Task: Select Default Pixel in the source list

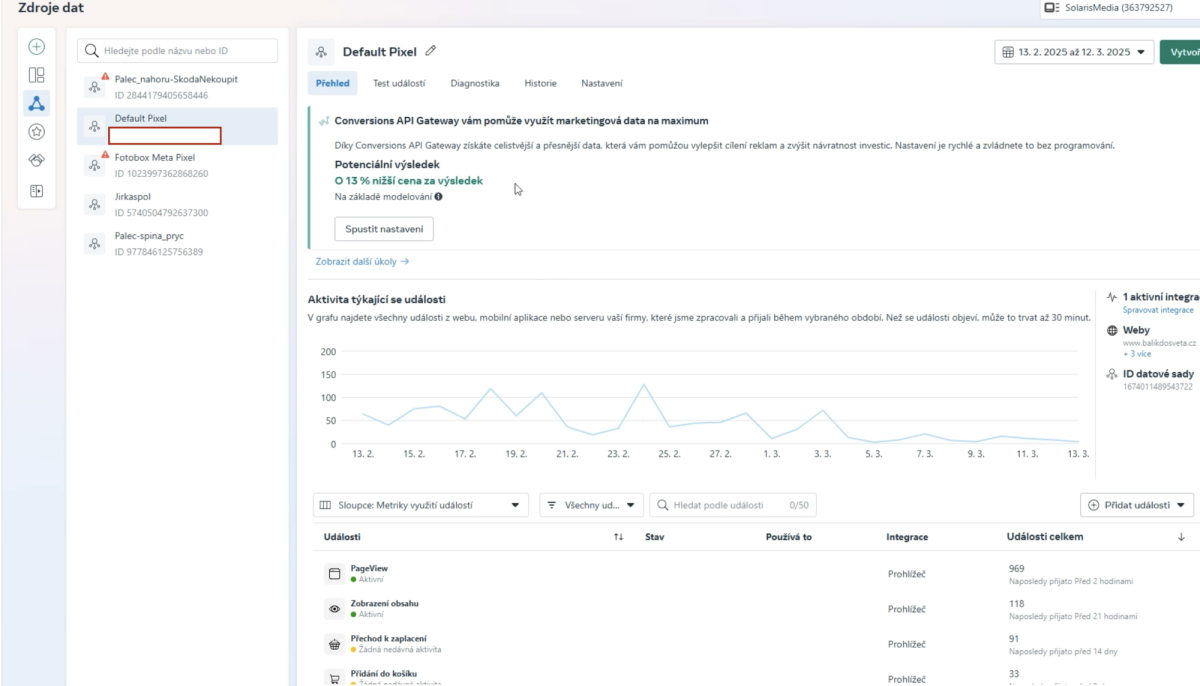Action: pos(178,126)
